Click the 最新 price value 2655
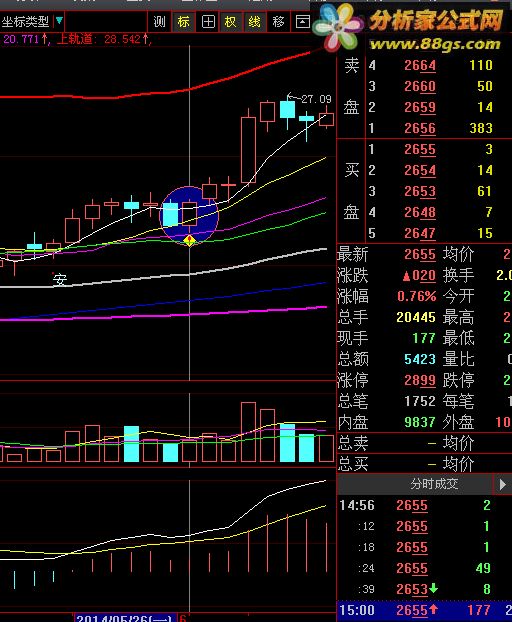This screenshot has width=512, height=622. tap(420, 255)
